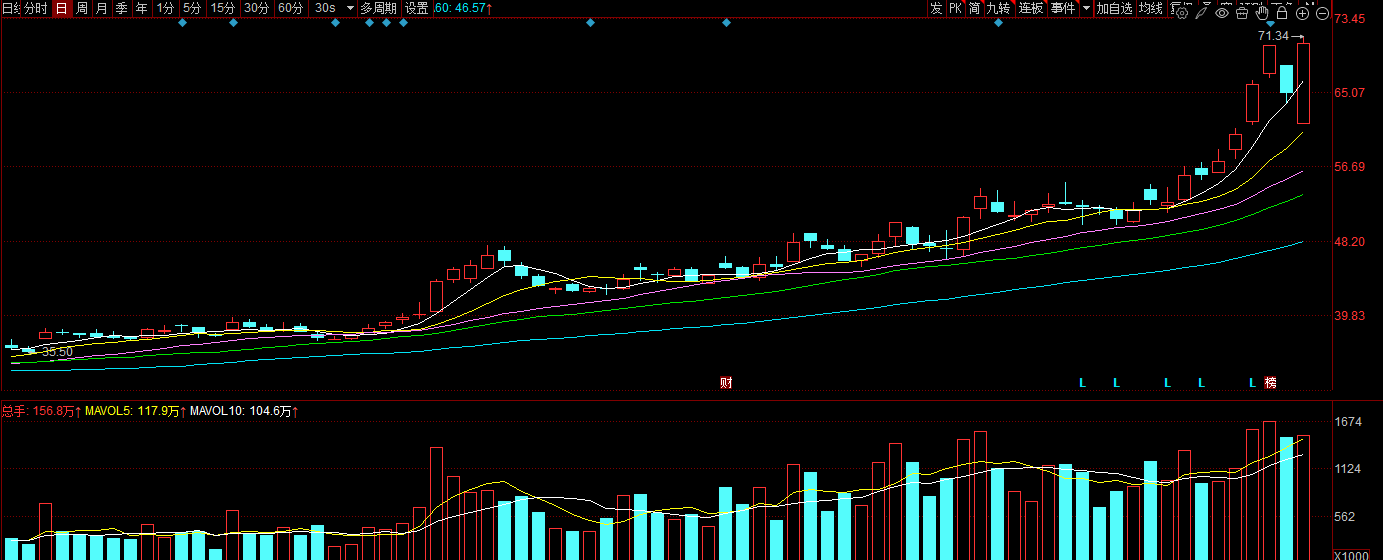Viewport: 1383px width, 560px height.
Task: Switch to 分时 intraday view
Action: point(34,8)
